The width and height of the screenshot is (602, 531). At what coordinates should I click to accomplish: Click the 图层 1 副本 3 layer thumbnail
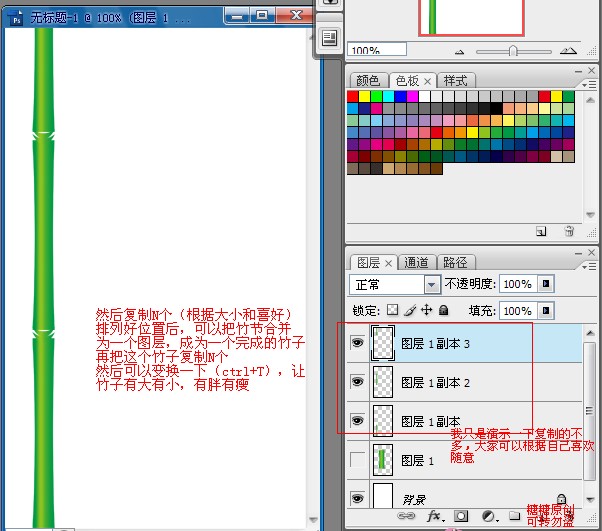pos(383,343)
